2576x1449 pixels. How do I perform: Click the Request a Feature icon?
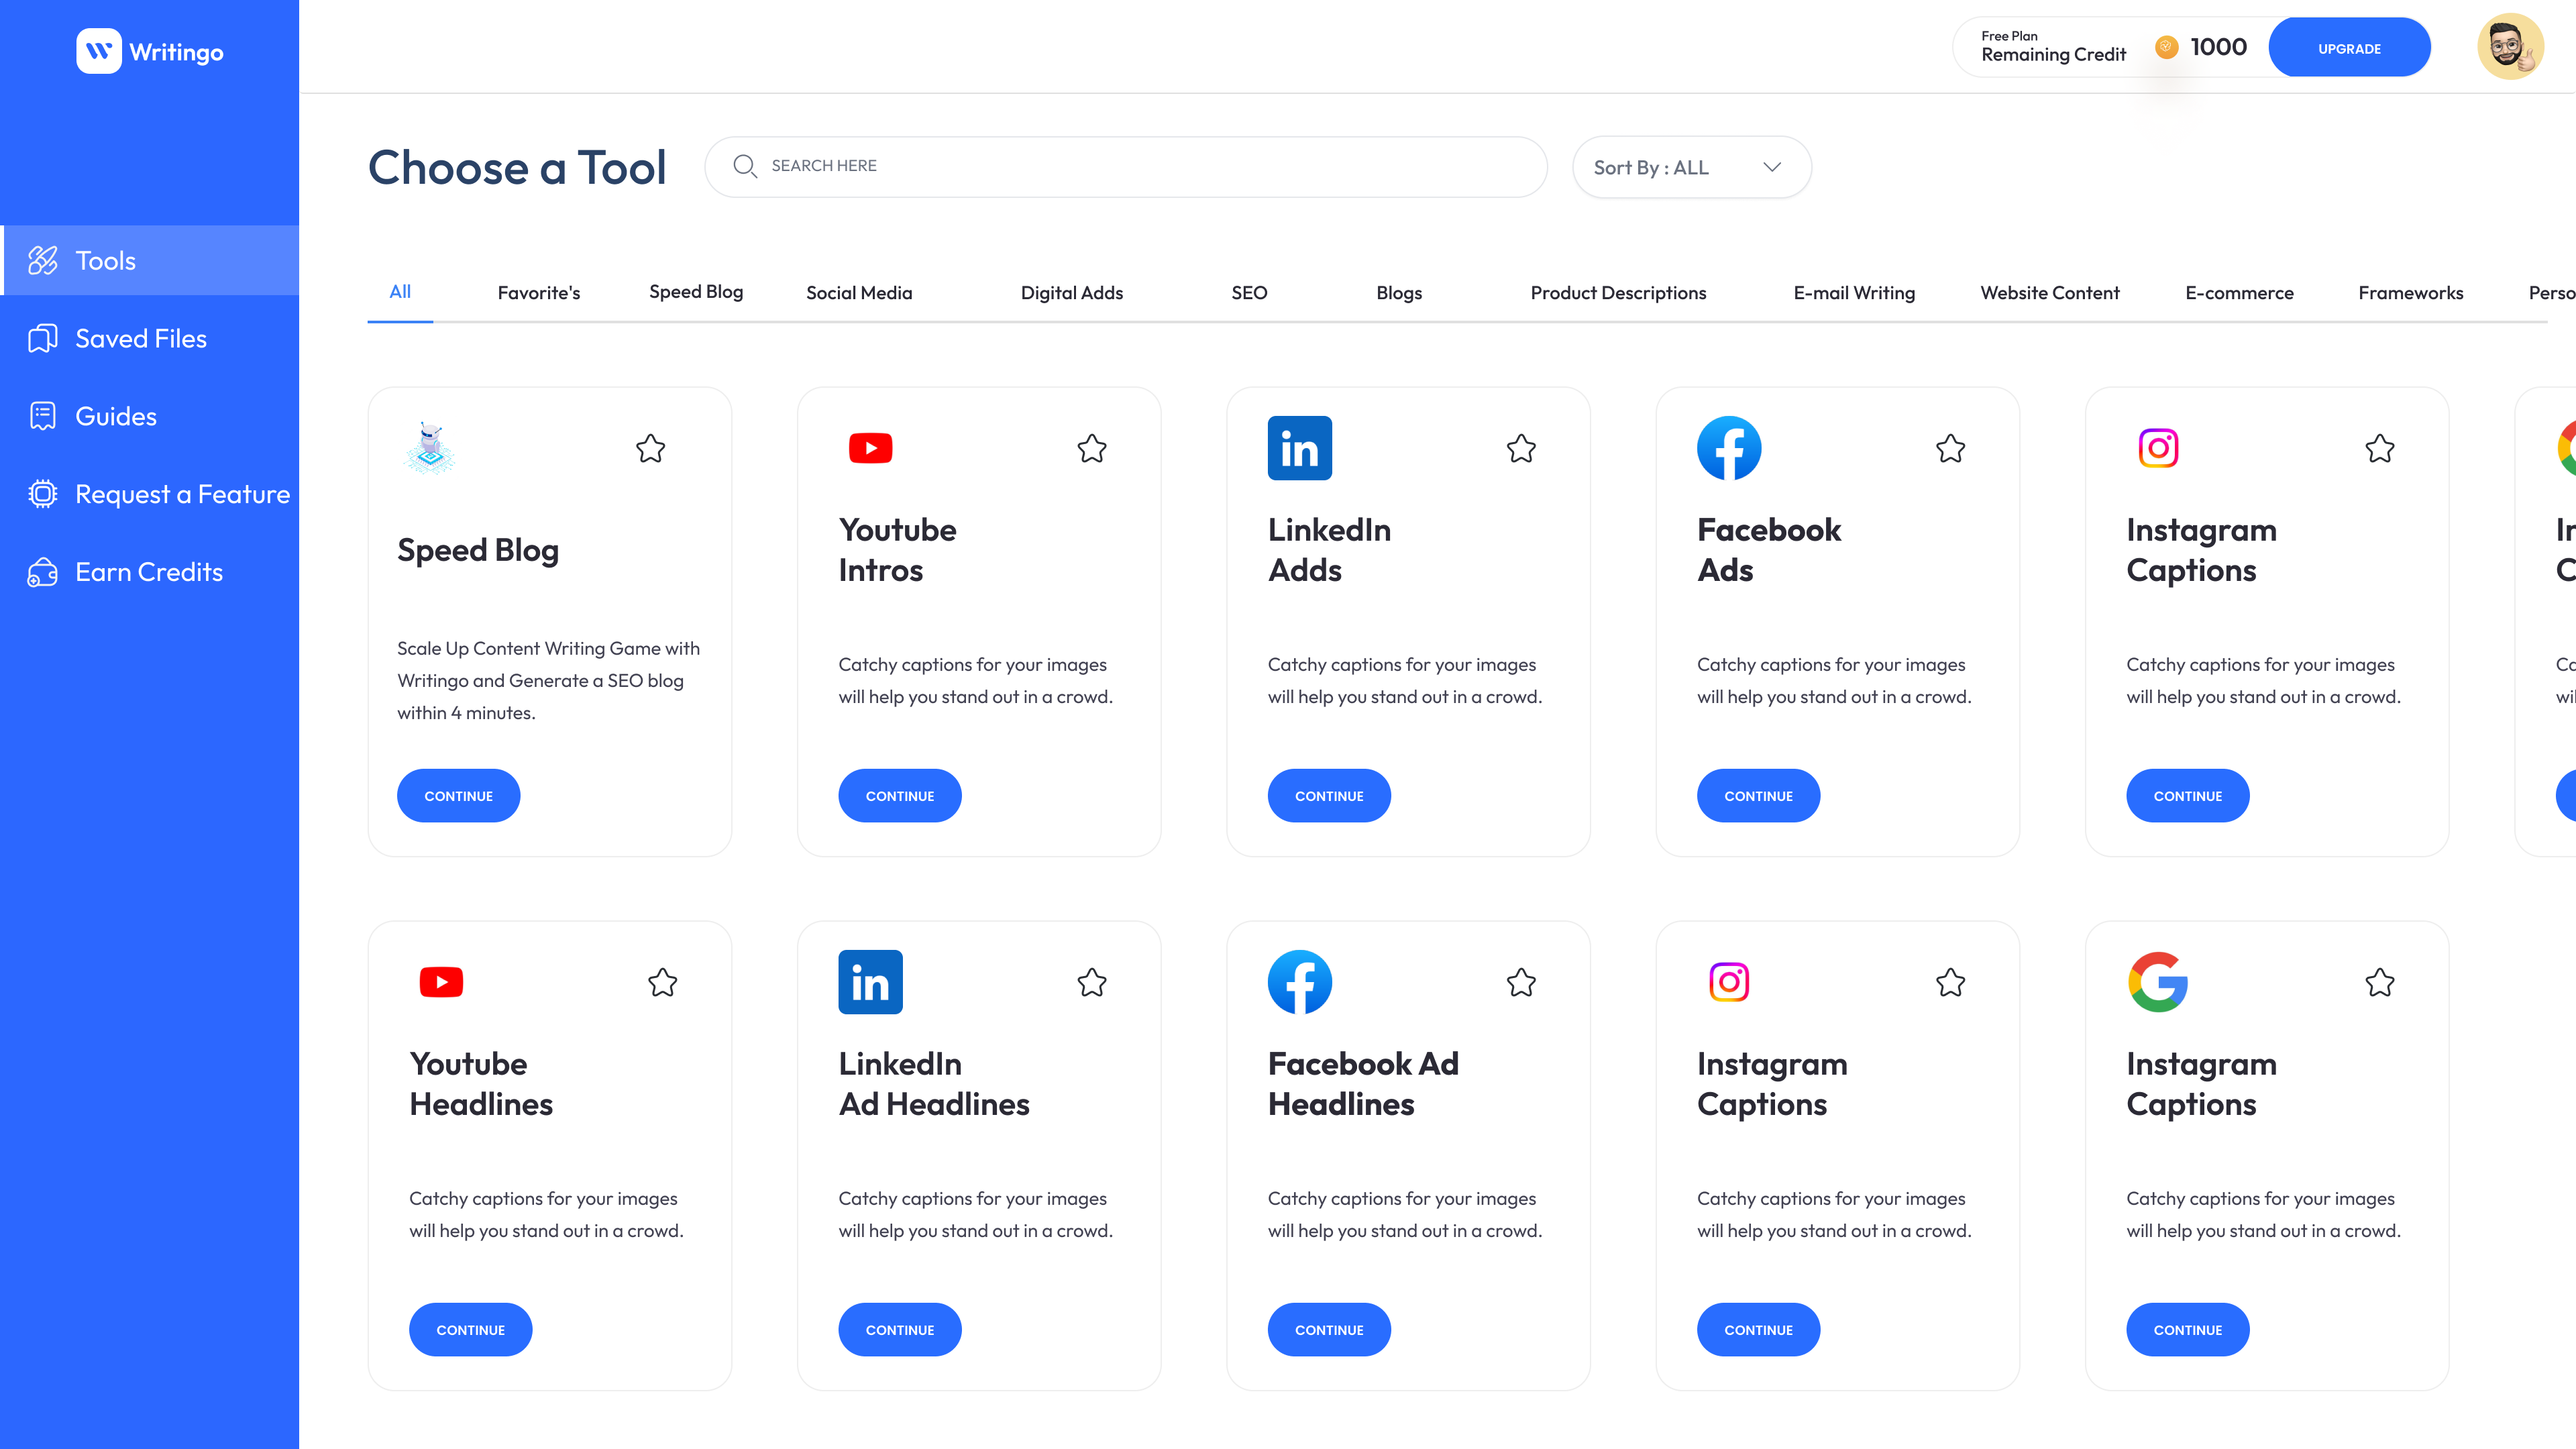click(43, 493)
